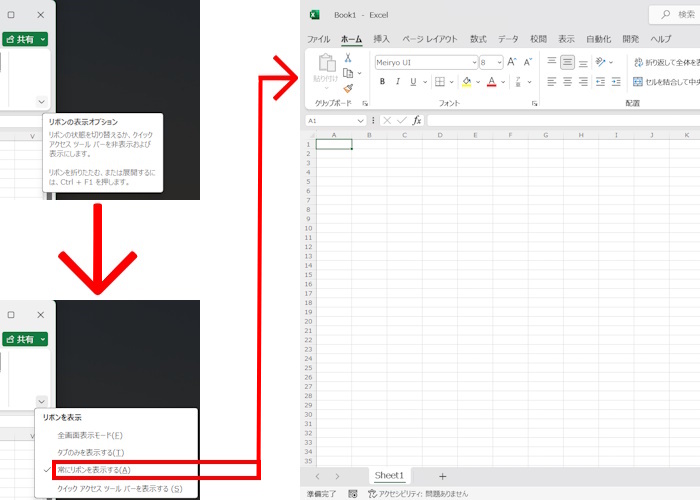
Task: Click the Increase Font Size icon
Action: tap(512, 62)
